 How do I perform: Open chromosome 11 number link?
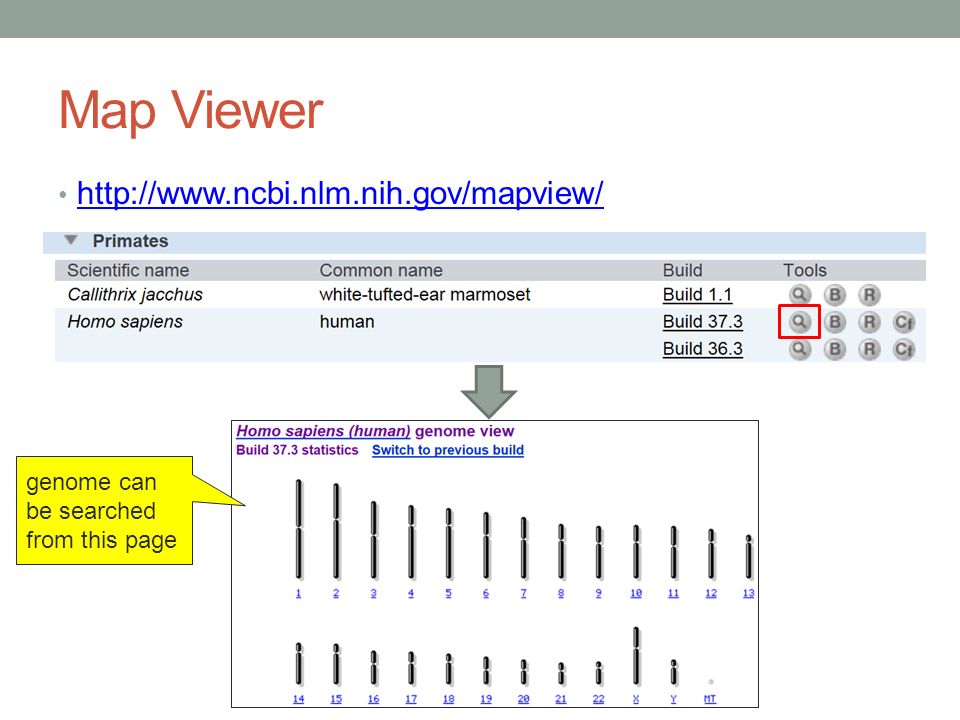[673, 593]
